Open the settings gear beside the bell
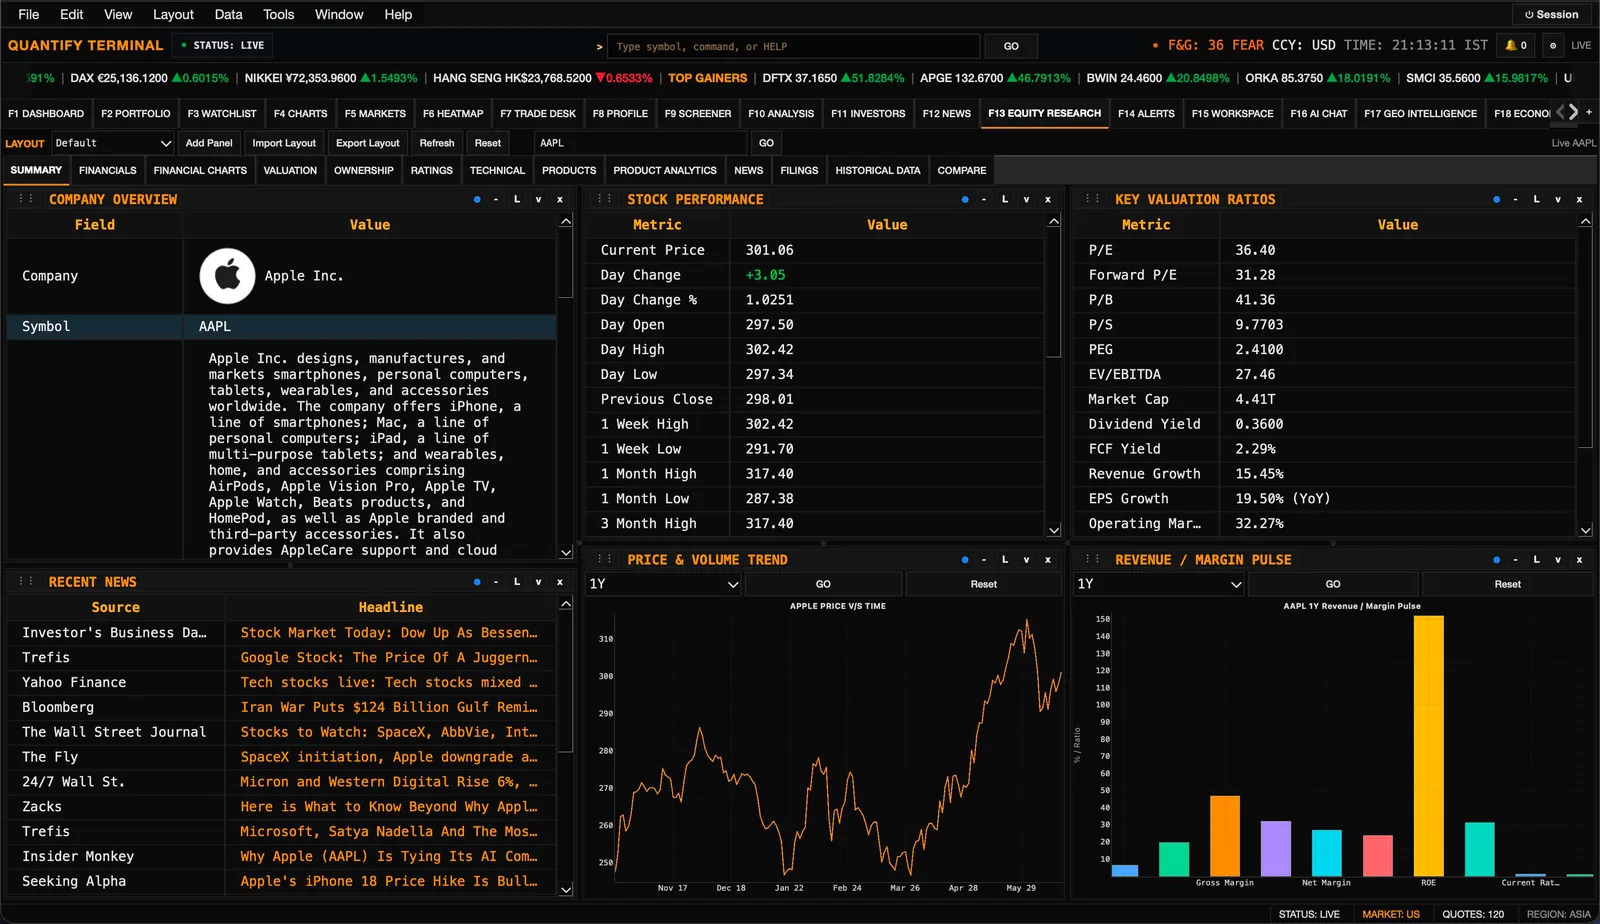The height and width of the screenshot is (924, 1600). coord(1553,45)
